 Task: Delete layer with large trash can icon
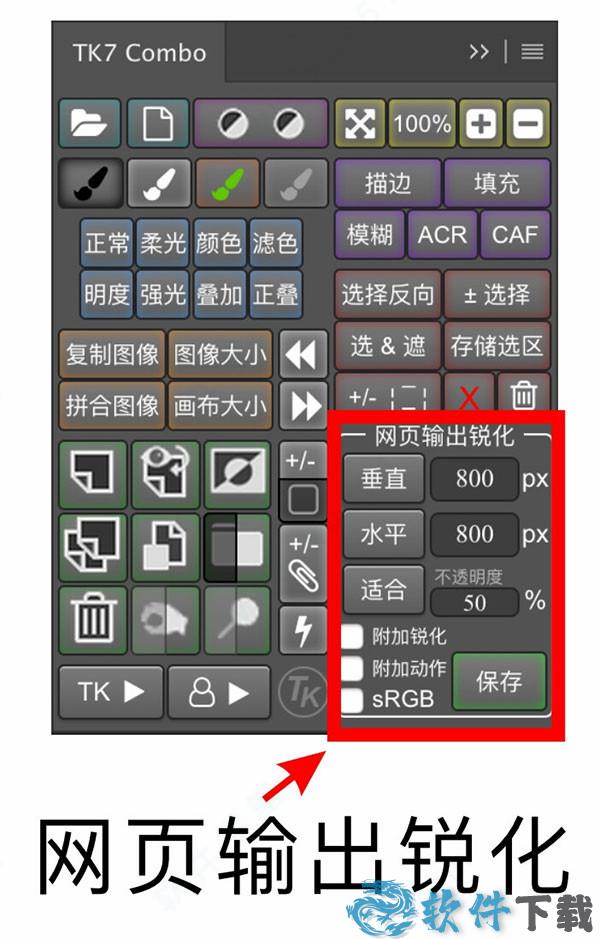pyautogui.click(x=93, y=619)
